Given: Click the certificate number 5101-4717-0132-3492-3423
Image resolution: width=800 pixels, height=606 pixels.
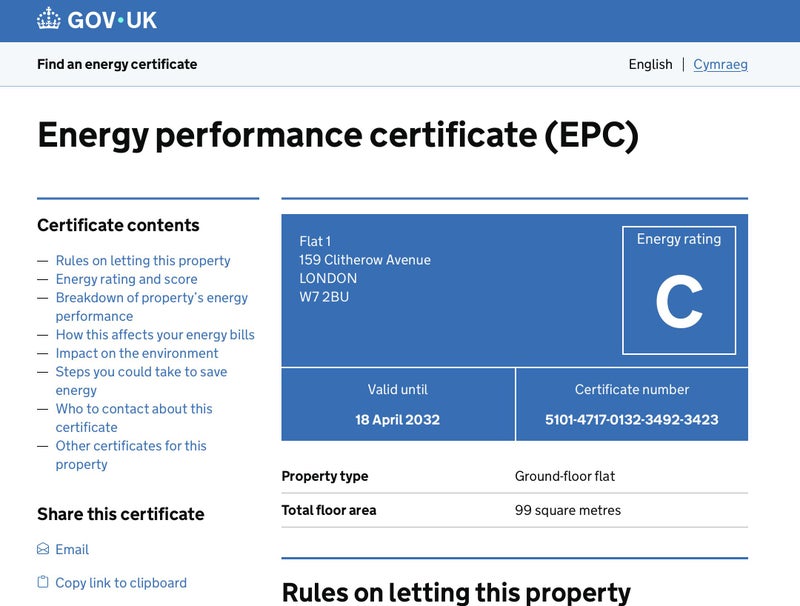Looking at the screenshot, I should 632,419.
